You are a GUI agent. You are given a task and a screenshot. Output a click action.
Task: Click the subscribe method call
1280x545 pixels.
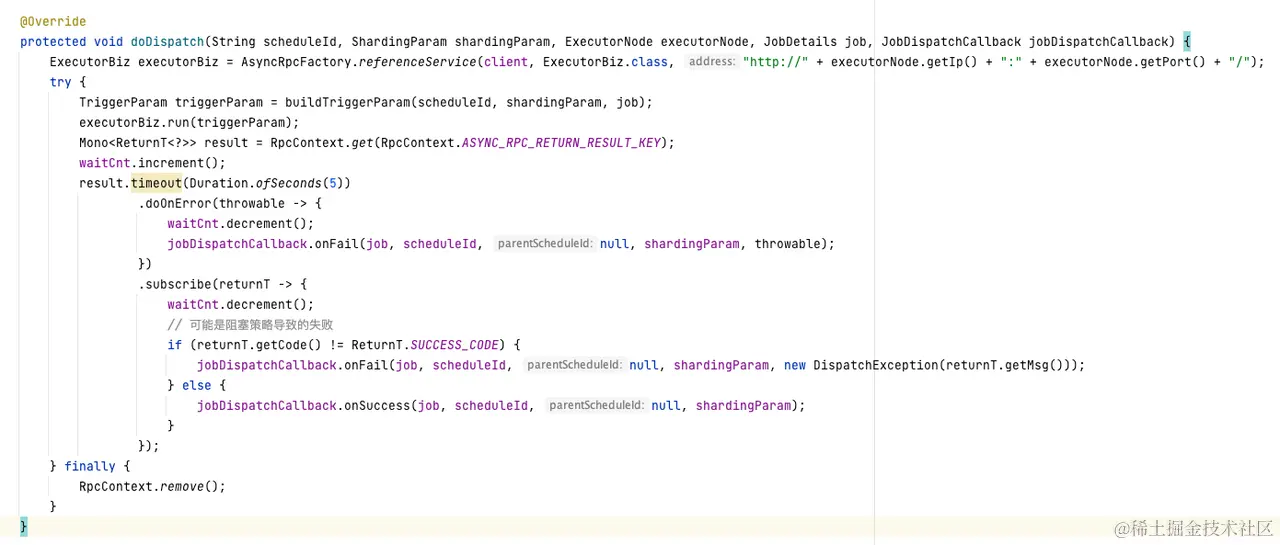(179, 284)
